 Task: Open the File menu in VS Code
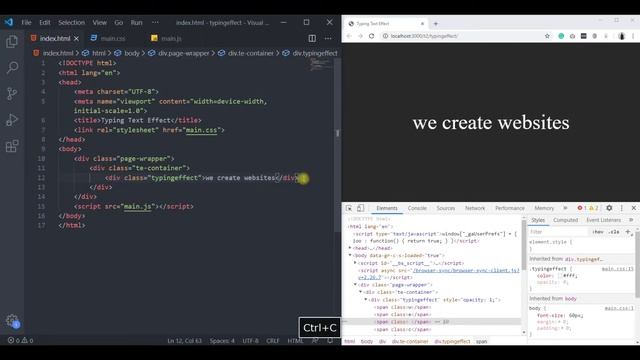(26, 22)
